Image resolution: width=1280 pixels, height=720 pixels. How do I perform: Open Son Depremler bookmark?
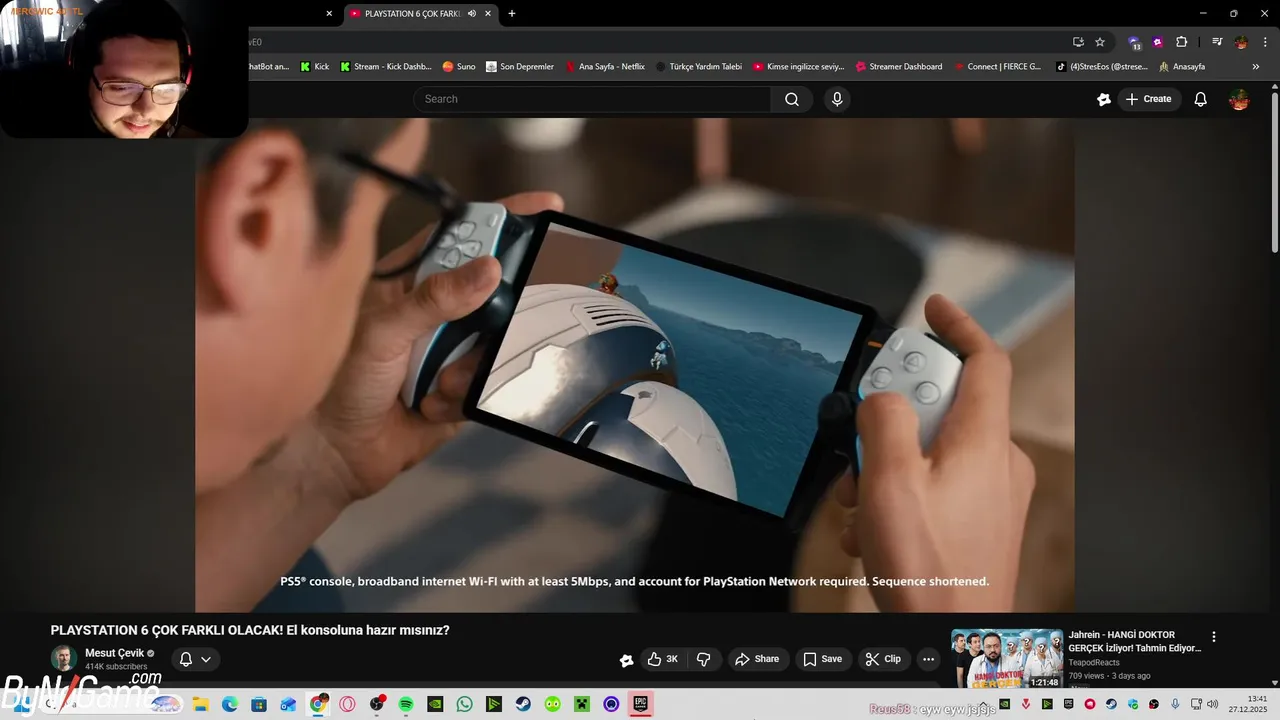[520, 67]
